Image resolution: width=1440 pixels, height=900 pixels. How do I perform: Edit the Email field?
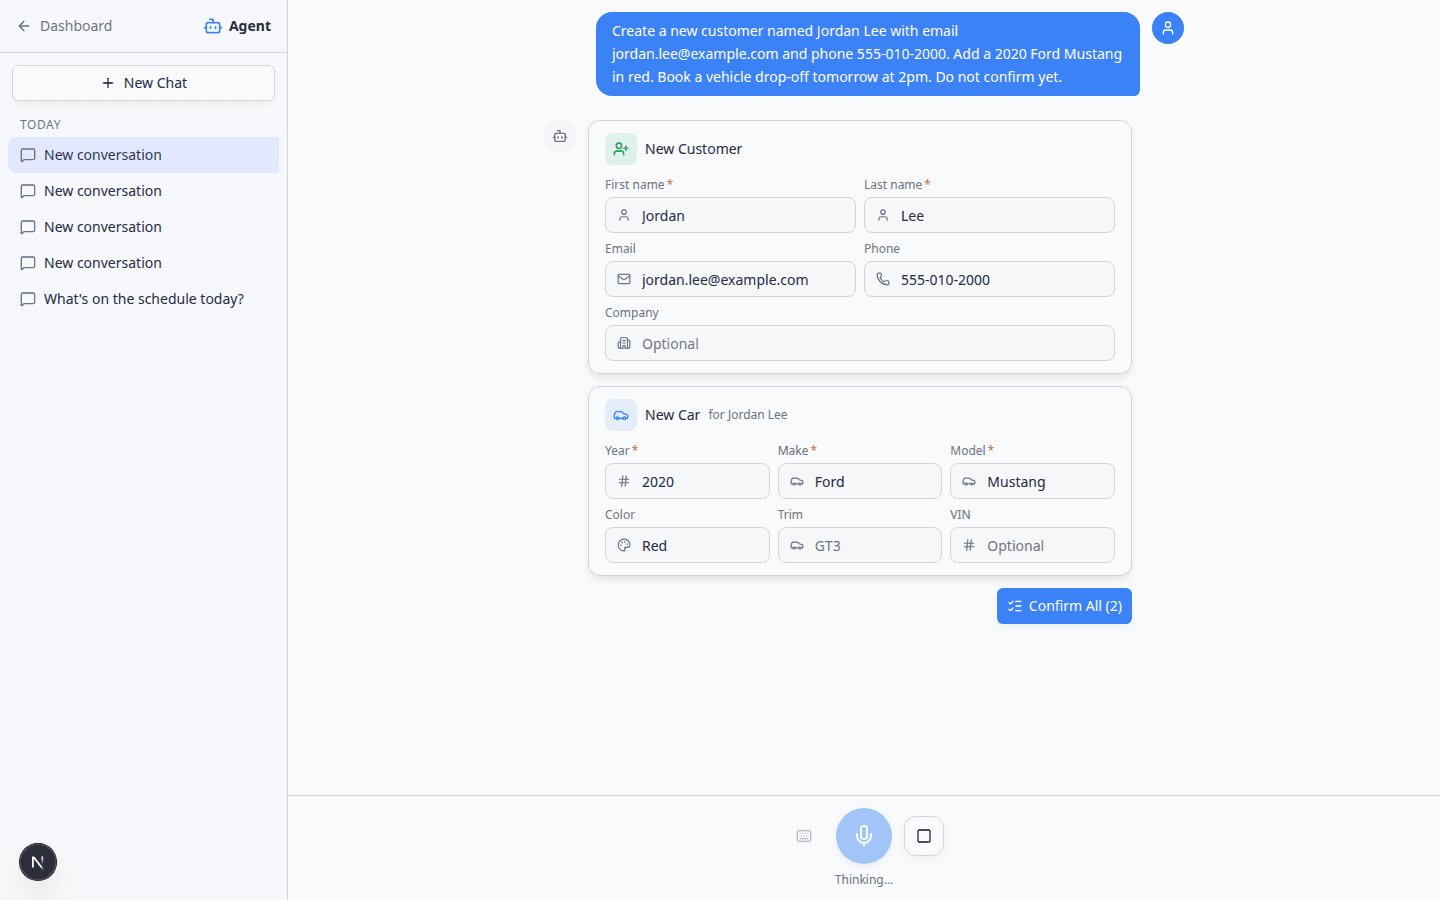pyautogui.click(x=730, y=279)
